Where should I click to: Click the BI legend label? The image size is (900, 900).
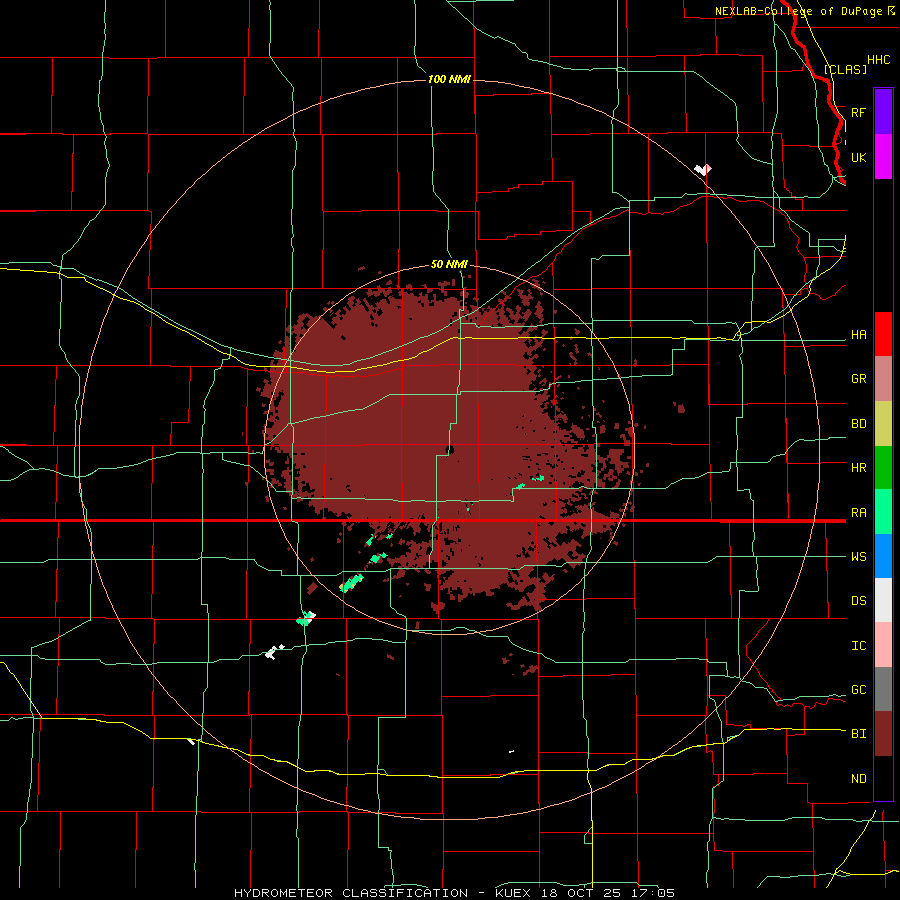click(x=858, y=734)
